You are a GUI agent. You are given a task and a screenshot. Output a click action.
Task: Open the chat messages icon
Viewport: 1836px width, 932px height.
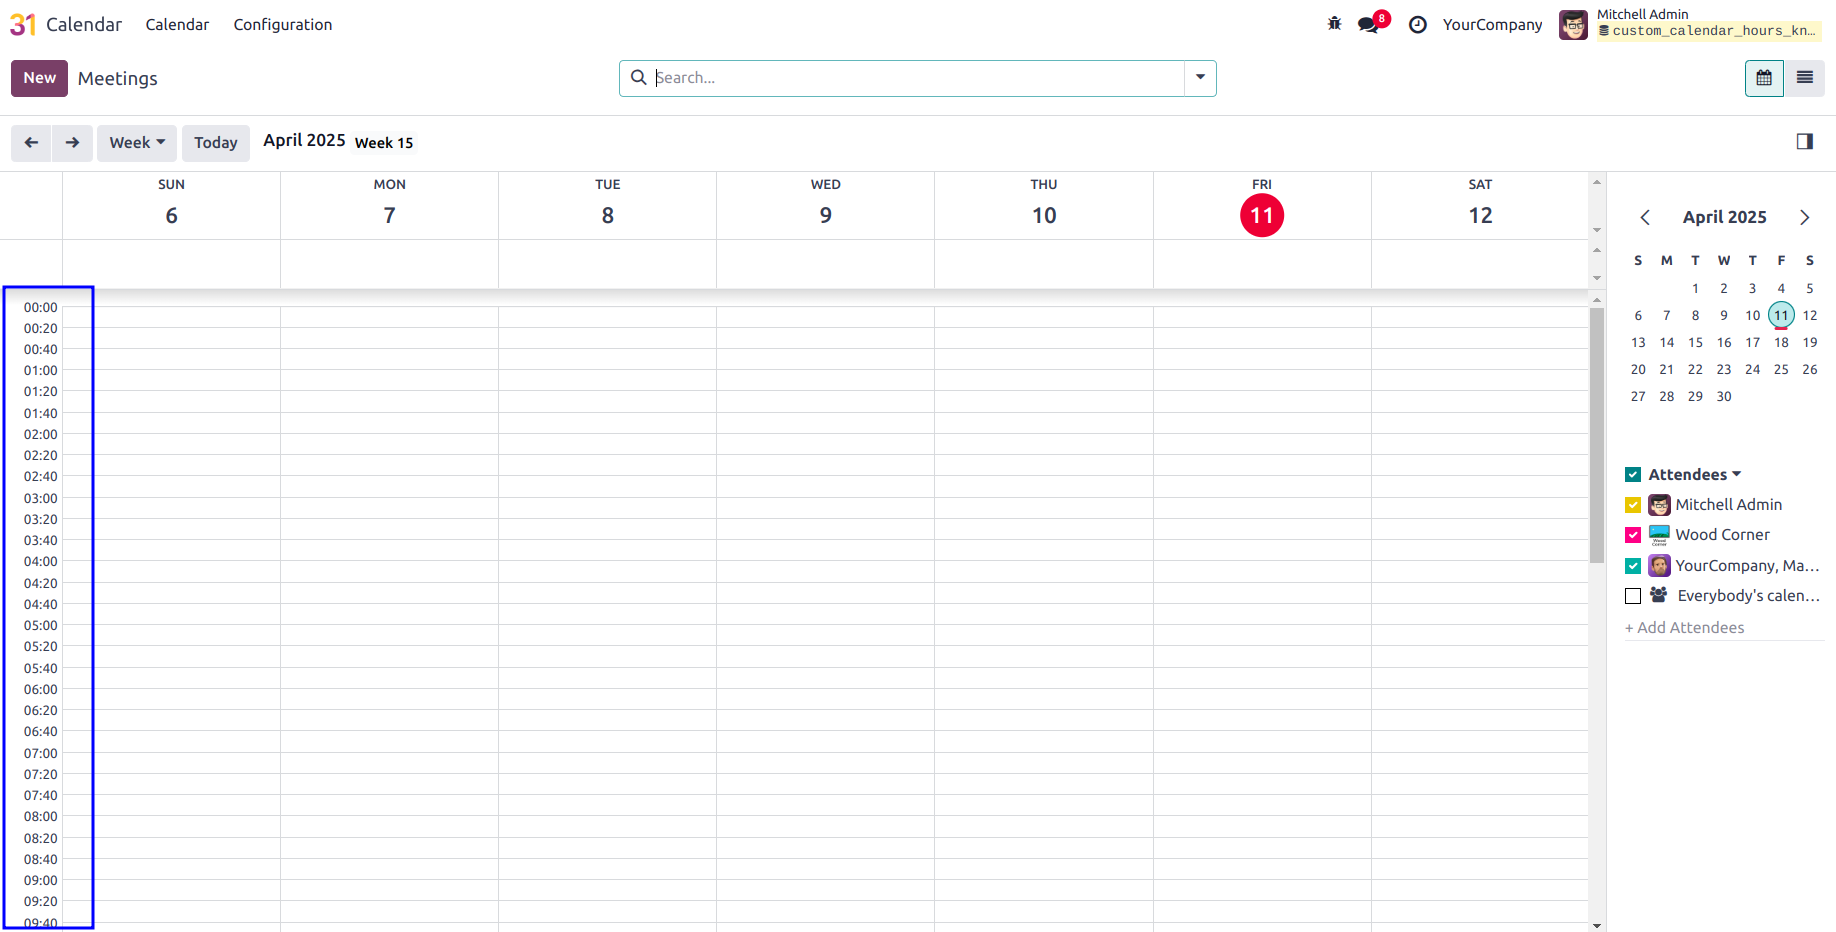click(x=1369, y=24)
